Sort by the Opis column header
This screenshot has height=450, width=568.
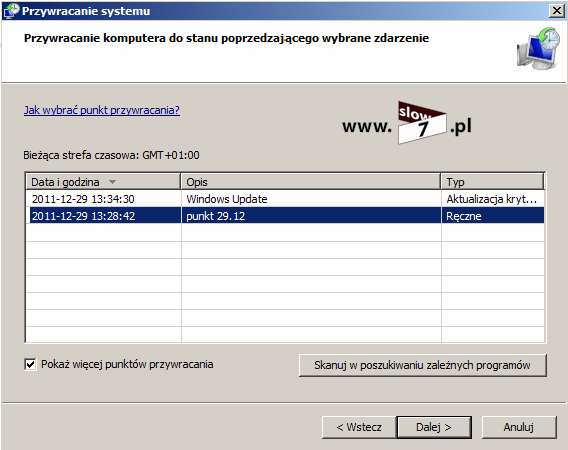click(311, 181)
